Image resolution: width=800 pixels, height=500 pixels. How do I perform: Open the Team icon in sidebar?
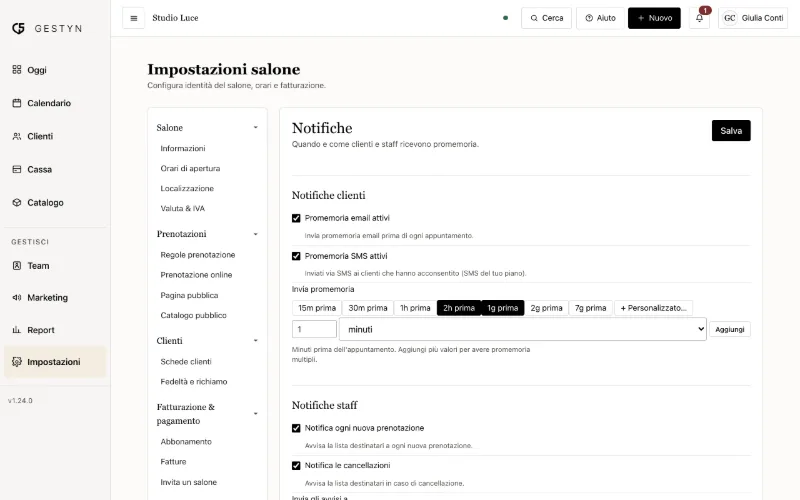(x=17, y=265)
